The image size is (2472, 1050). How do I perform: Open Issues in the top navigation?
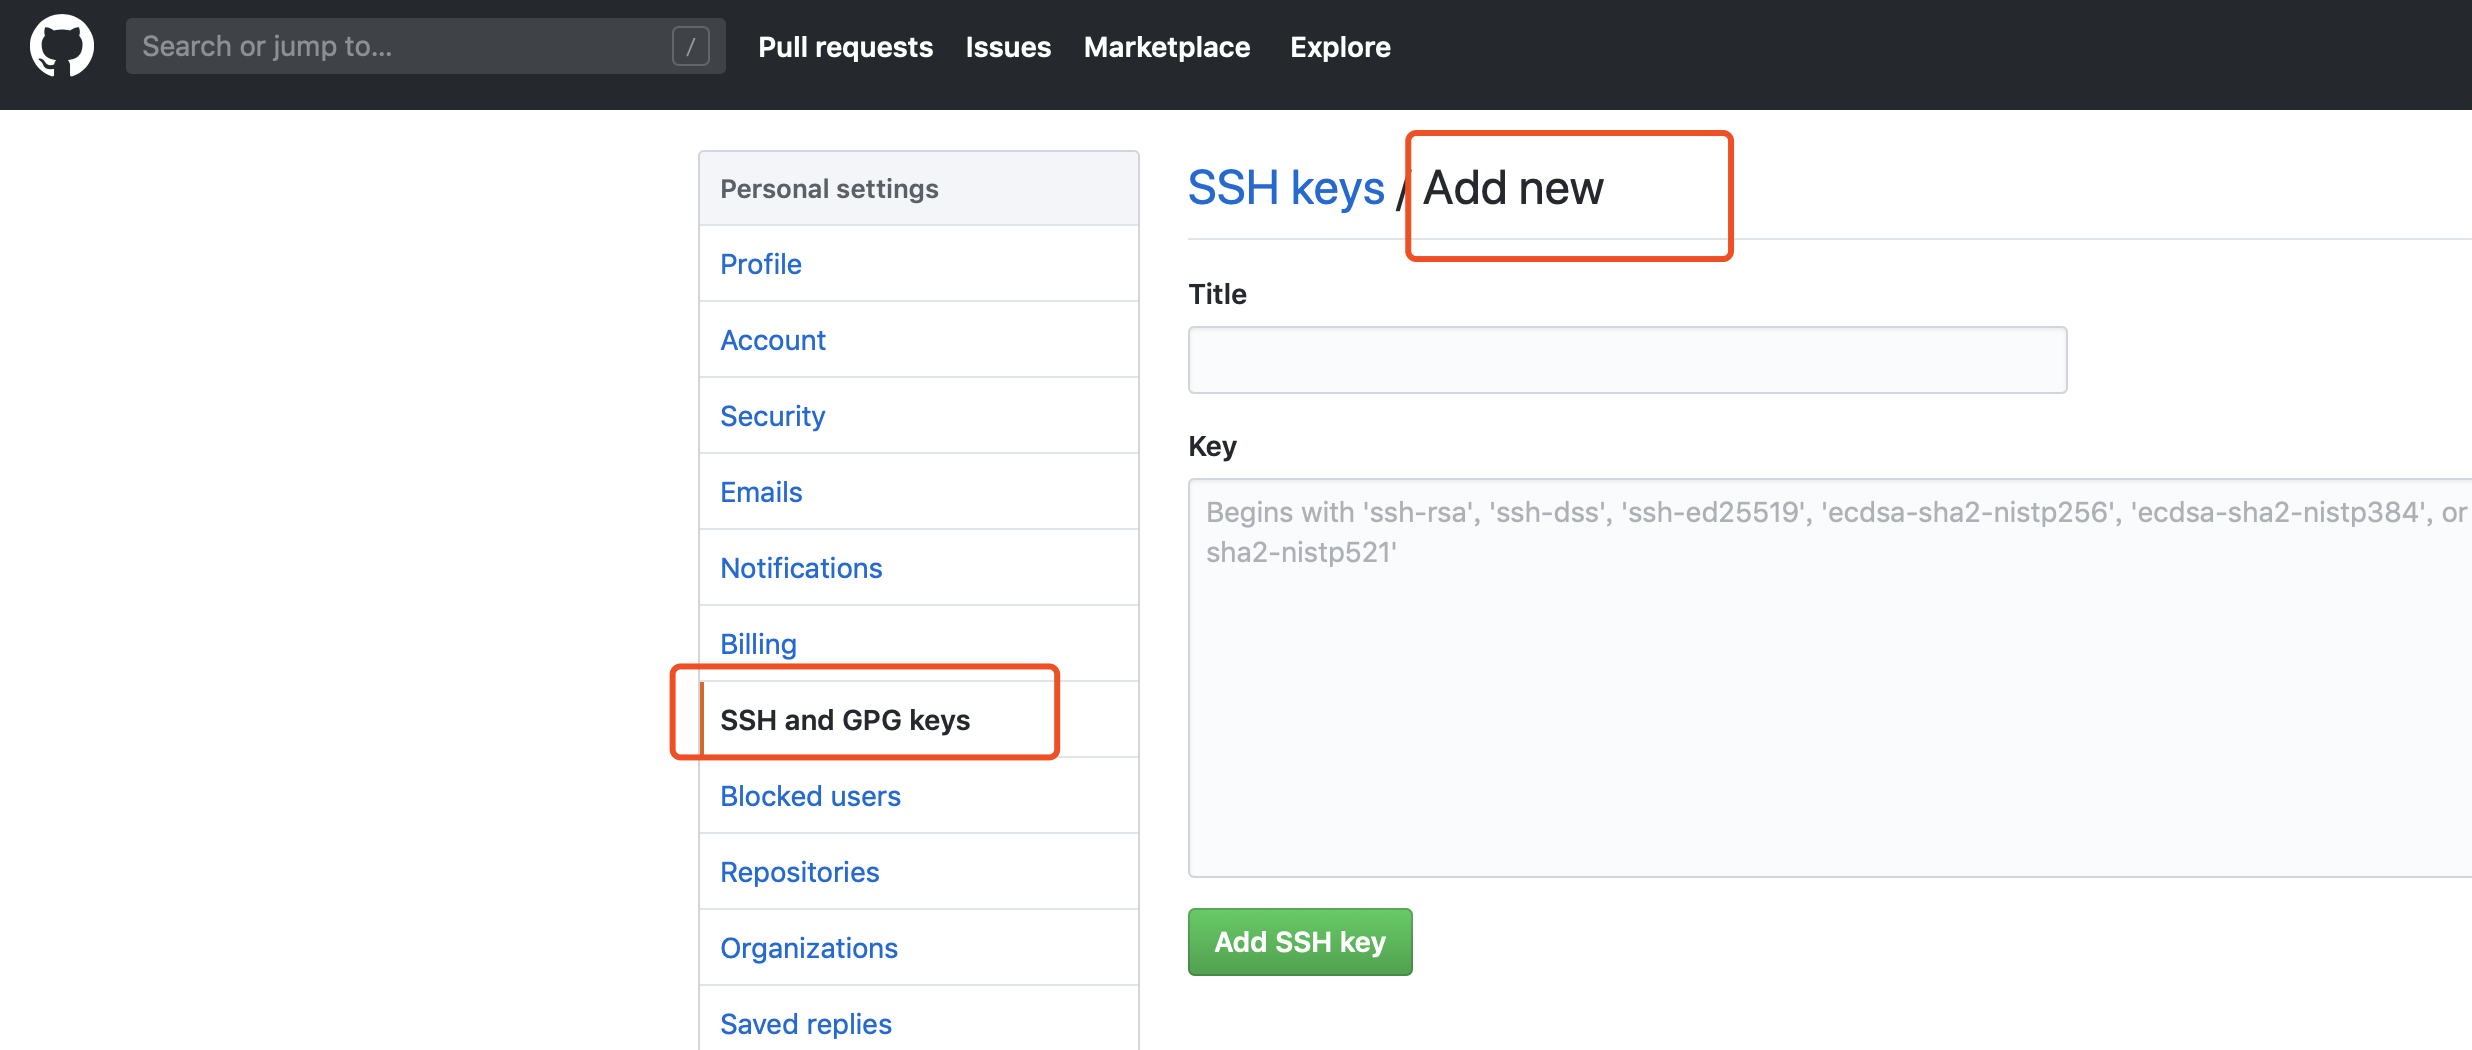(1008, 47)
